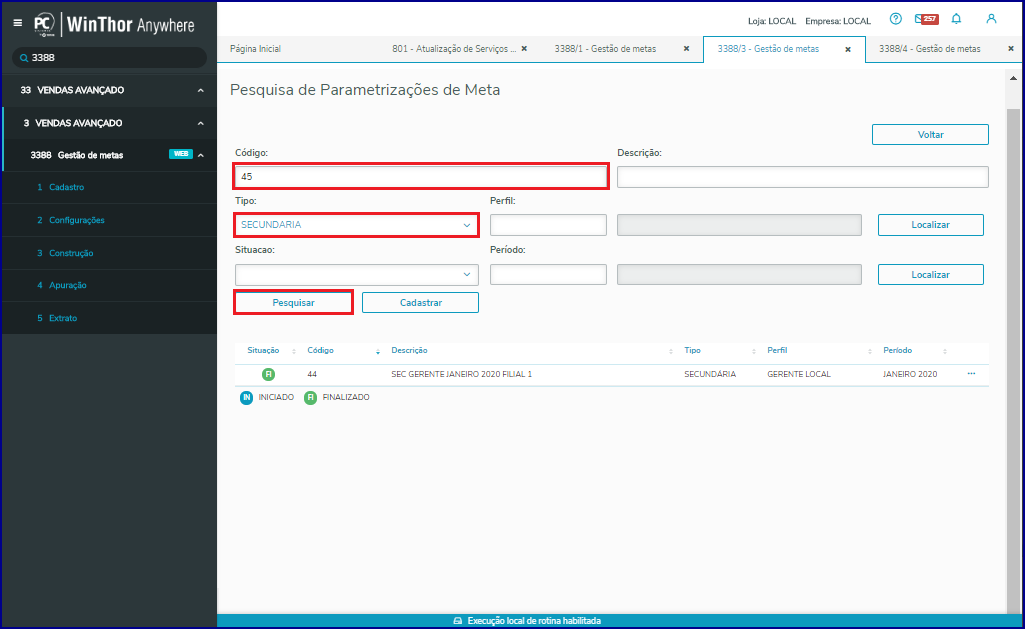Open the Tipo dropdown showing SECUNDARIA
Screen dimensions: 1025x629
tap(356, 225)
